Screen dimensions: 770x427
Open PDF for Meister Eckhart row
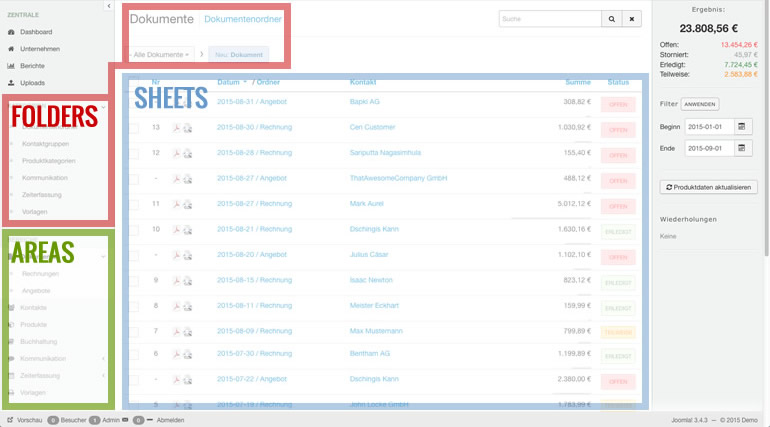[176, 307]
